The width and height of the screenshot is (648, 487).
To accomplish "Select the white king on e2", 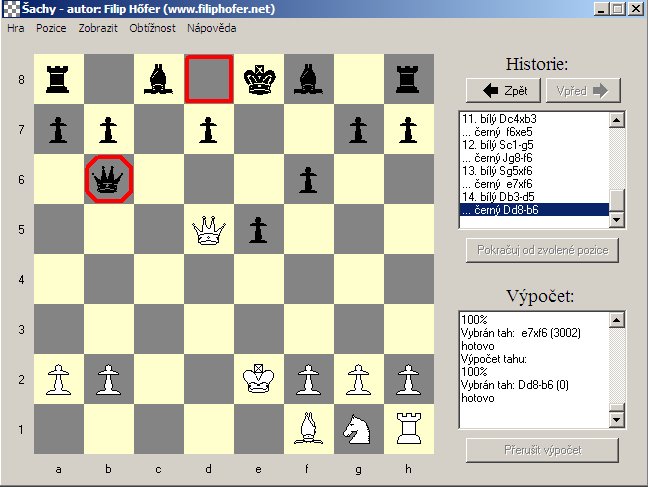I will click(x=259, y=379).
